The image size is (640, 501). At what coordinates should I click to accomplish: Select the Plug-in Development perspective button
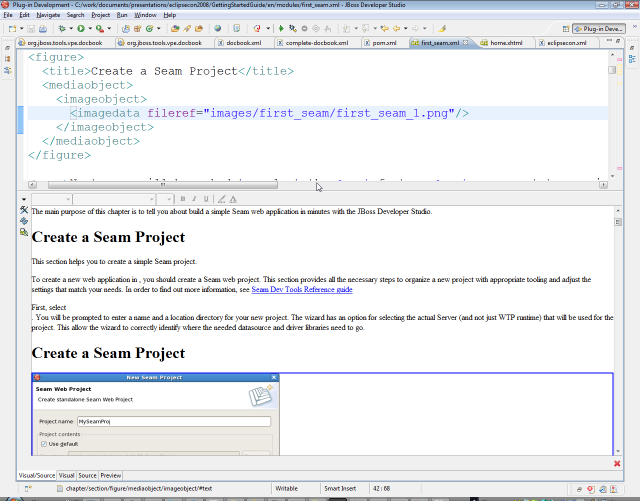599,29
